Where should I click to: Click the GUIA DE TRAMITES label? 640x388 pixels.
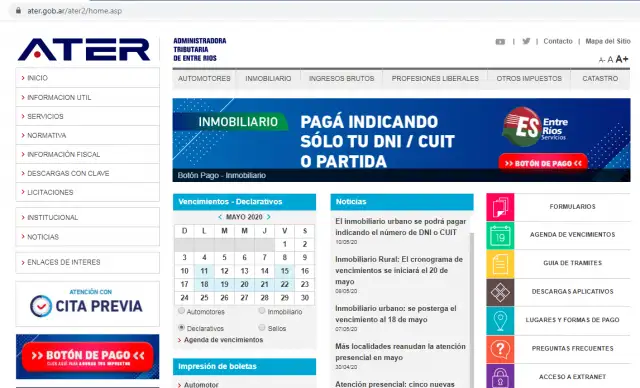[x=572, y=263]
